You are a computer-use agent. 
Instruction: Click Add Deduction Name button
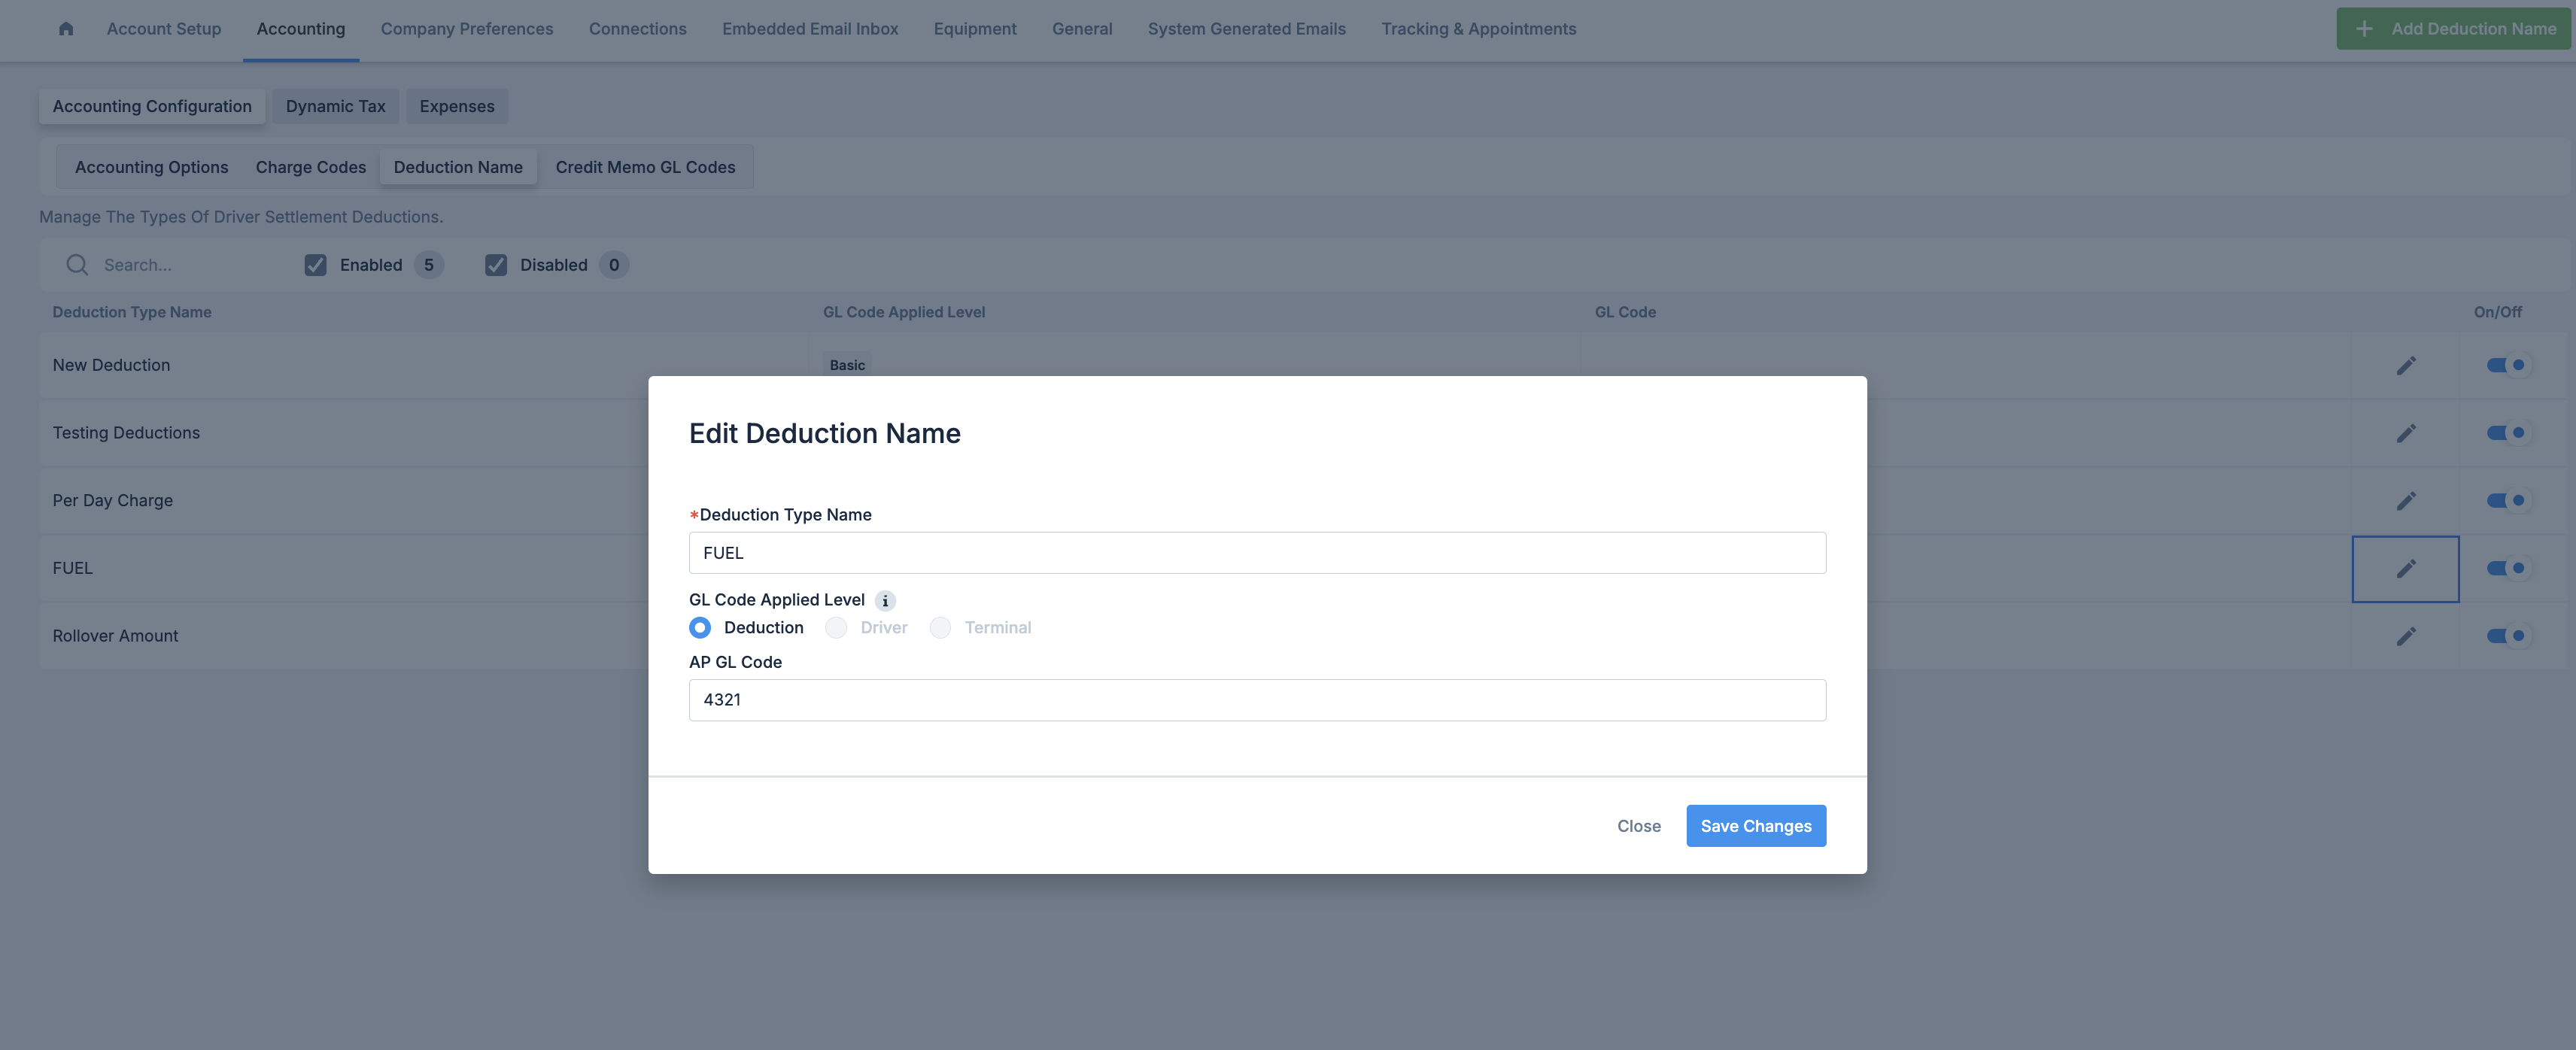pyautogui.click(x=2455, y=29)
